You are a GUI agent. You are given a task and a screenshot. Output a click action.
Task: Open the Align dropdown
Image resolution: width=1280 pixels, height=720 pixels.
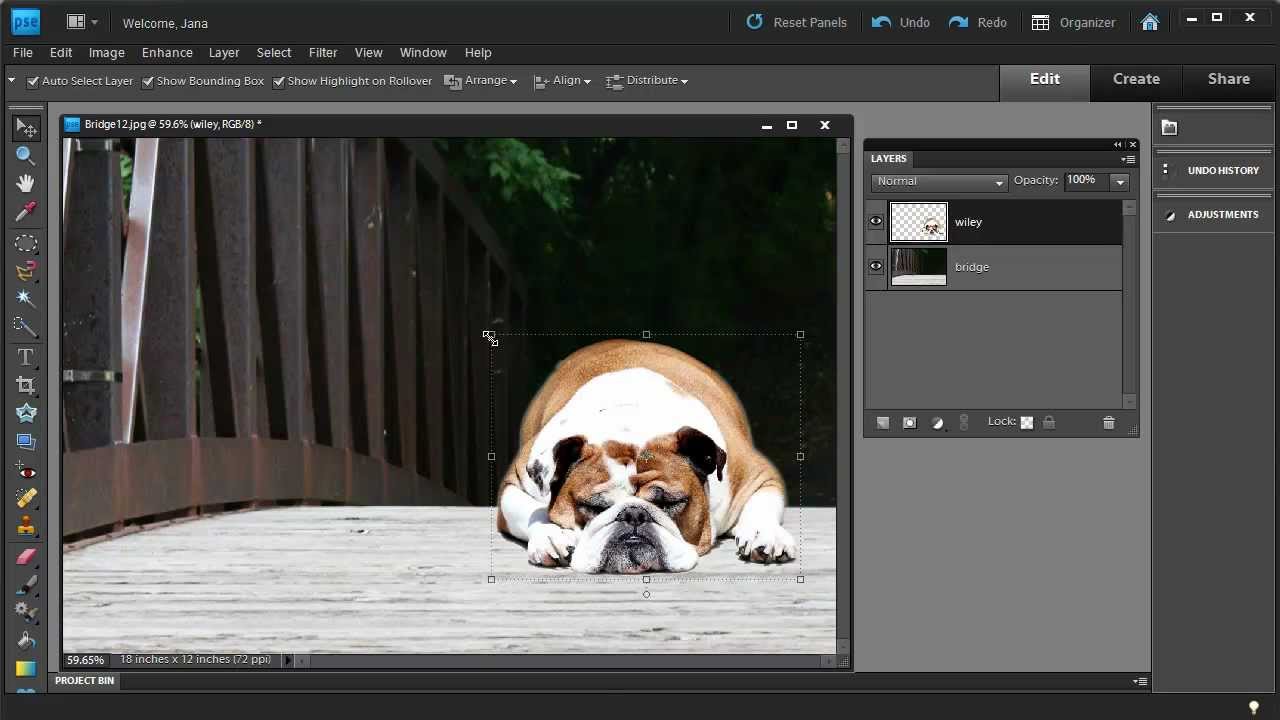pos(562,81)
